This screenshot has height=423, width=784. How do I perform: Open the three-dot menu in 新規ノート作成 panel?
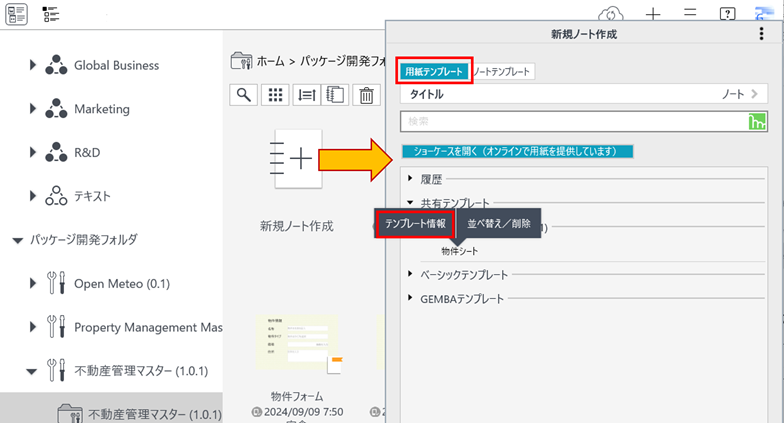761,34
